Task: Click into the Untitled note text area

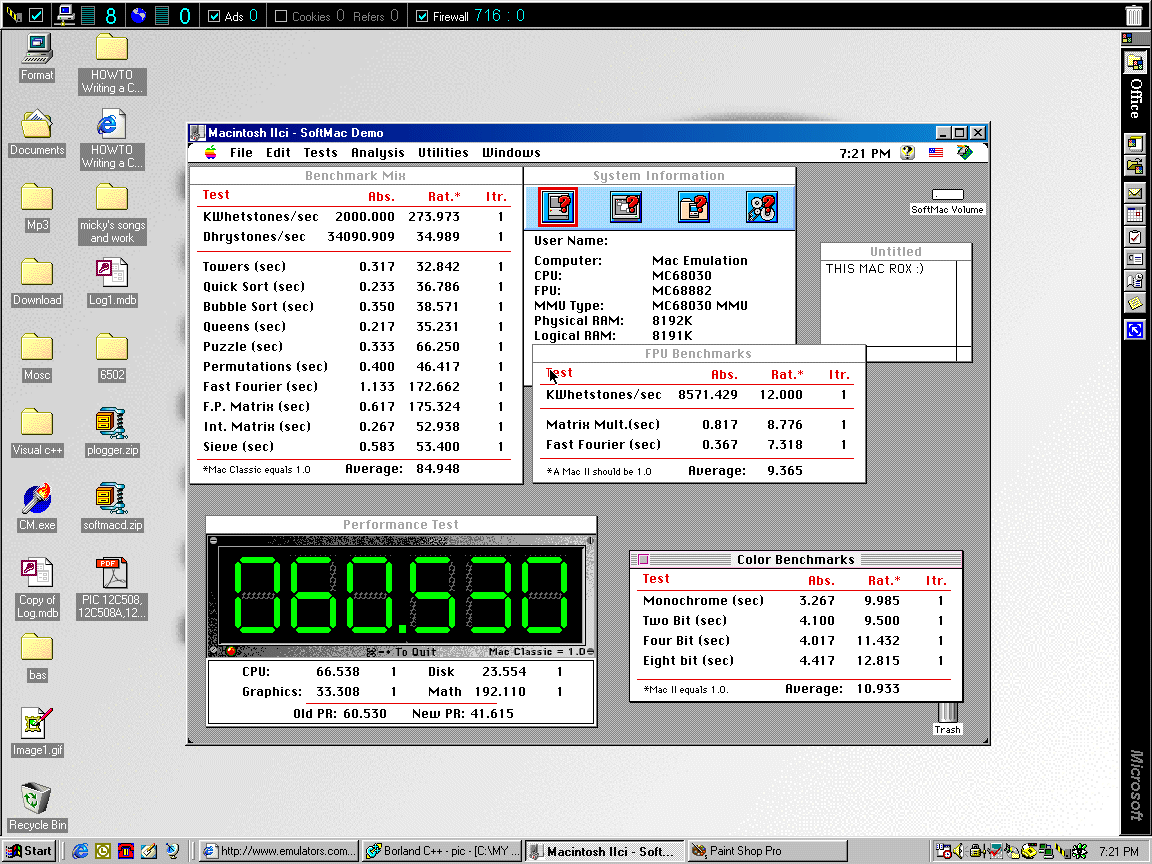Action: [889, 303]
